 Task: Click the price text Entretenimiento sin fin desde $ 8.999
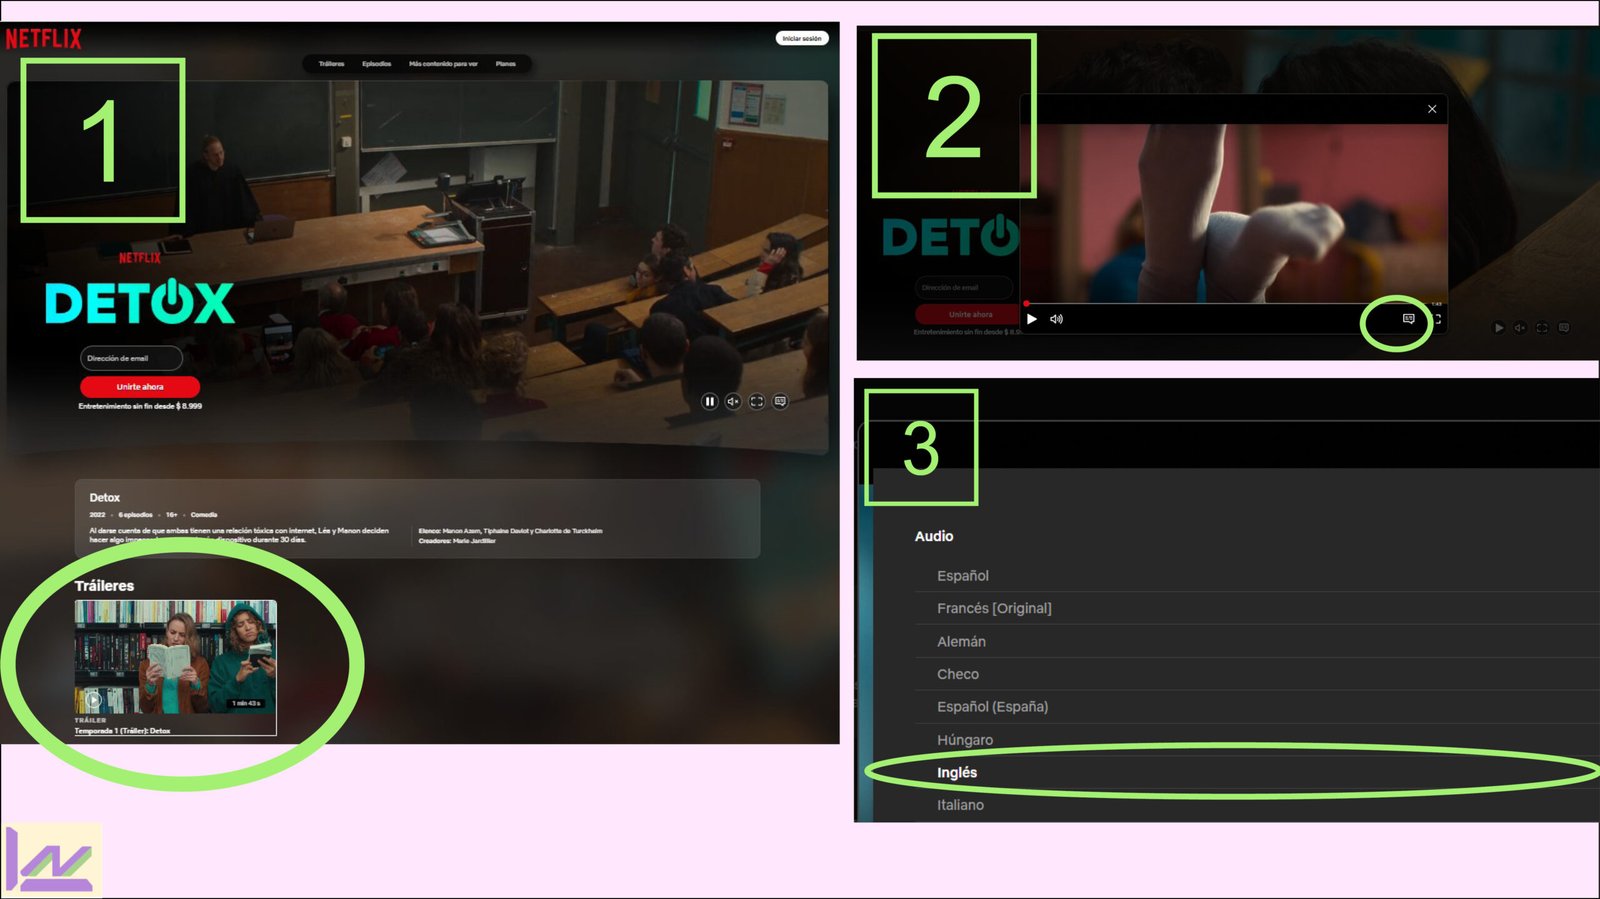click(140, 406)
